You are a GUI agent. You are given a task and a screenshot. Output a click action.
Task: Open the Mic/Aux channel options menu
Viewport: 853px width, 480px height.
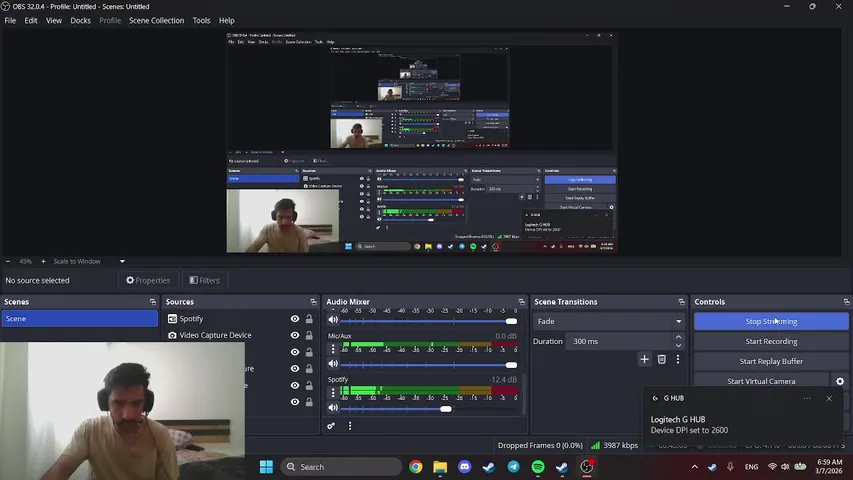point(333,348)
